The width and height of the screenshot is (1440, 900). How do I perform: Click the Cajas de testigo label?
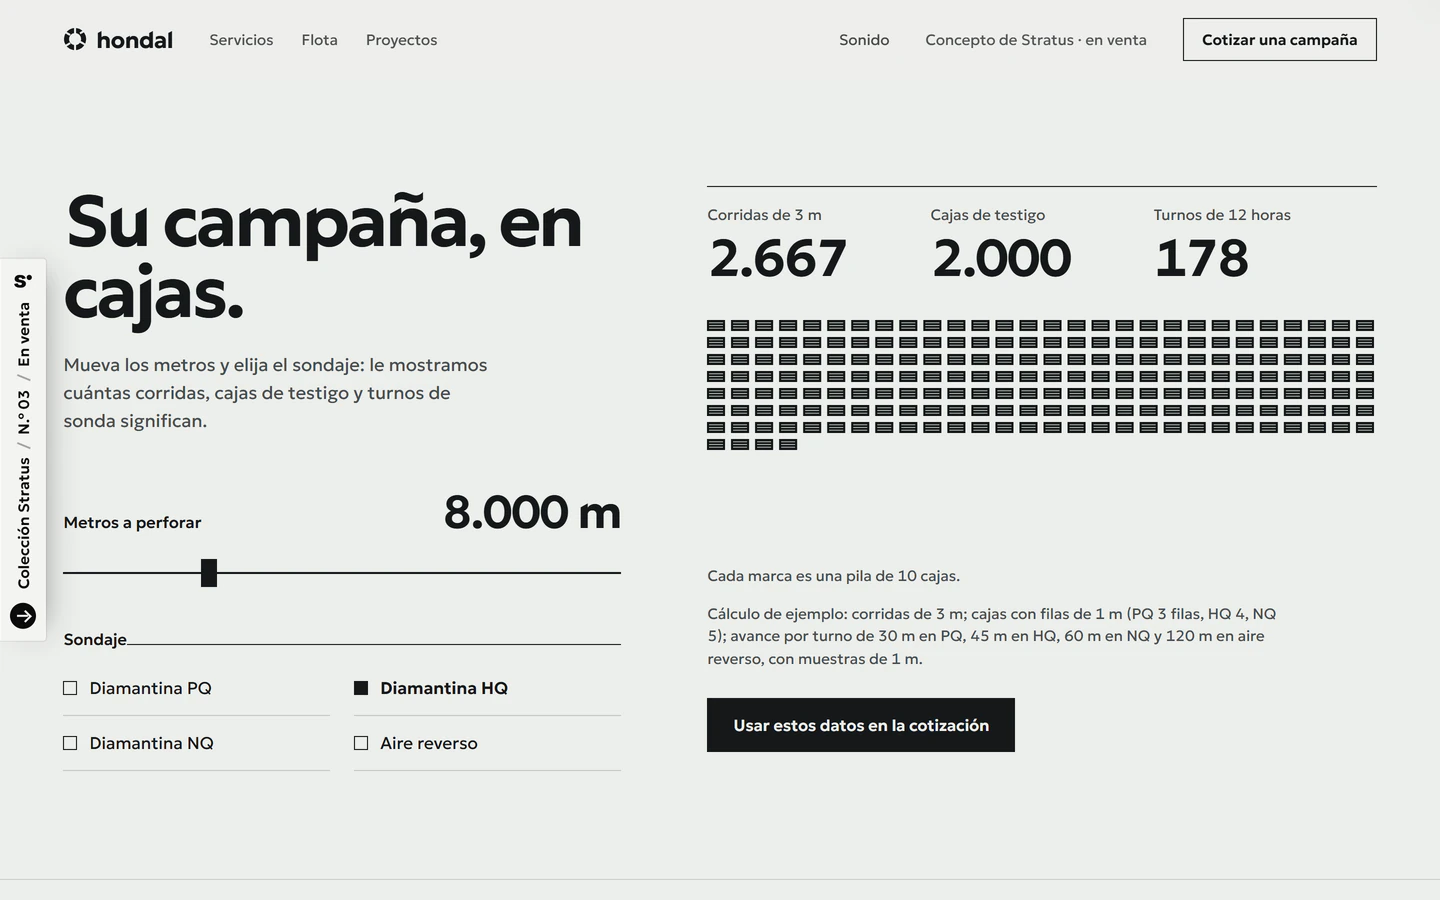coord(987,215)
